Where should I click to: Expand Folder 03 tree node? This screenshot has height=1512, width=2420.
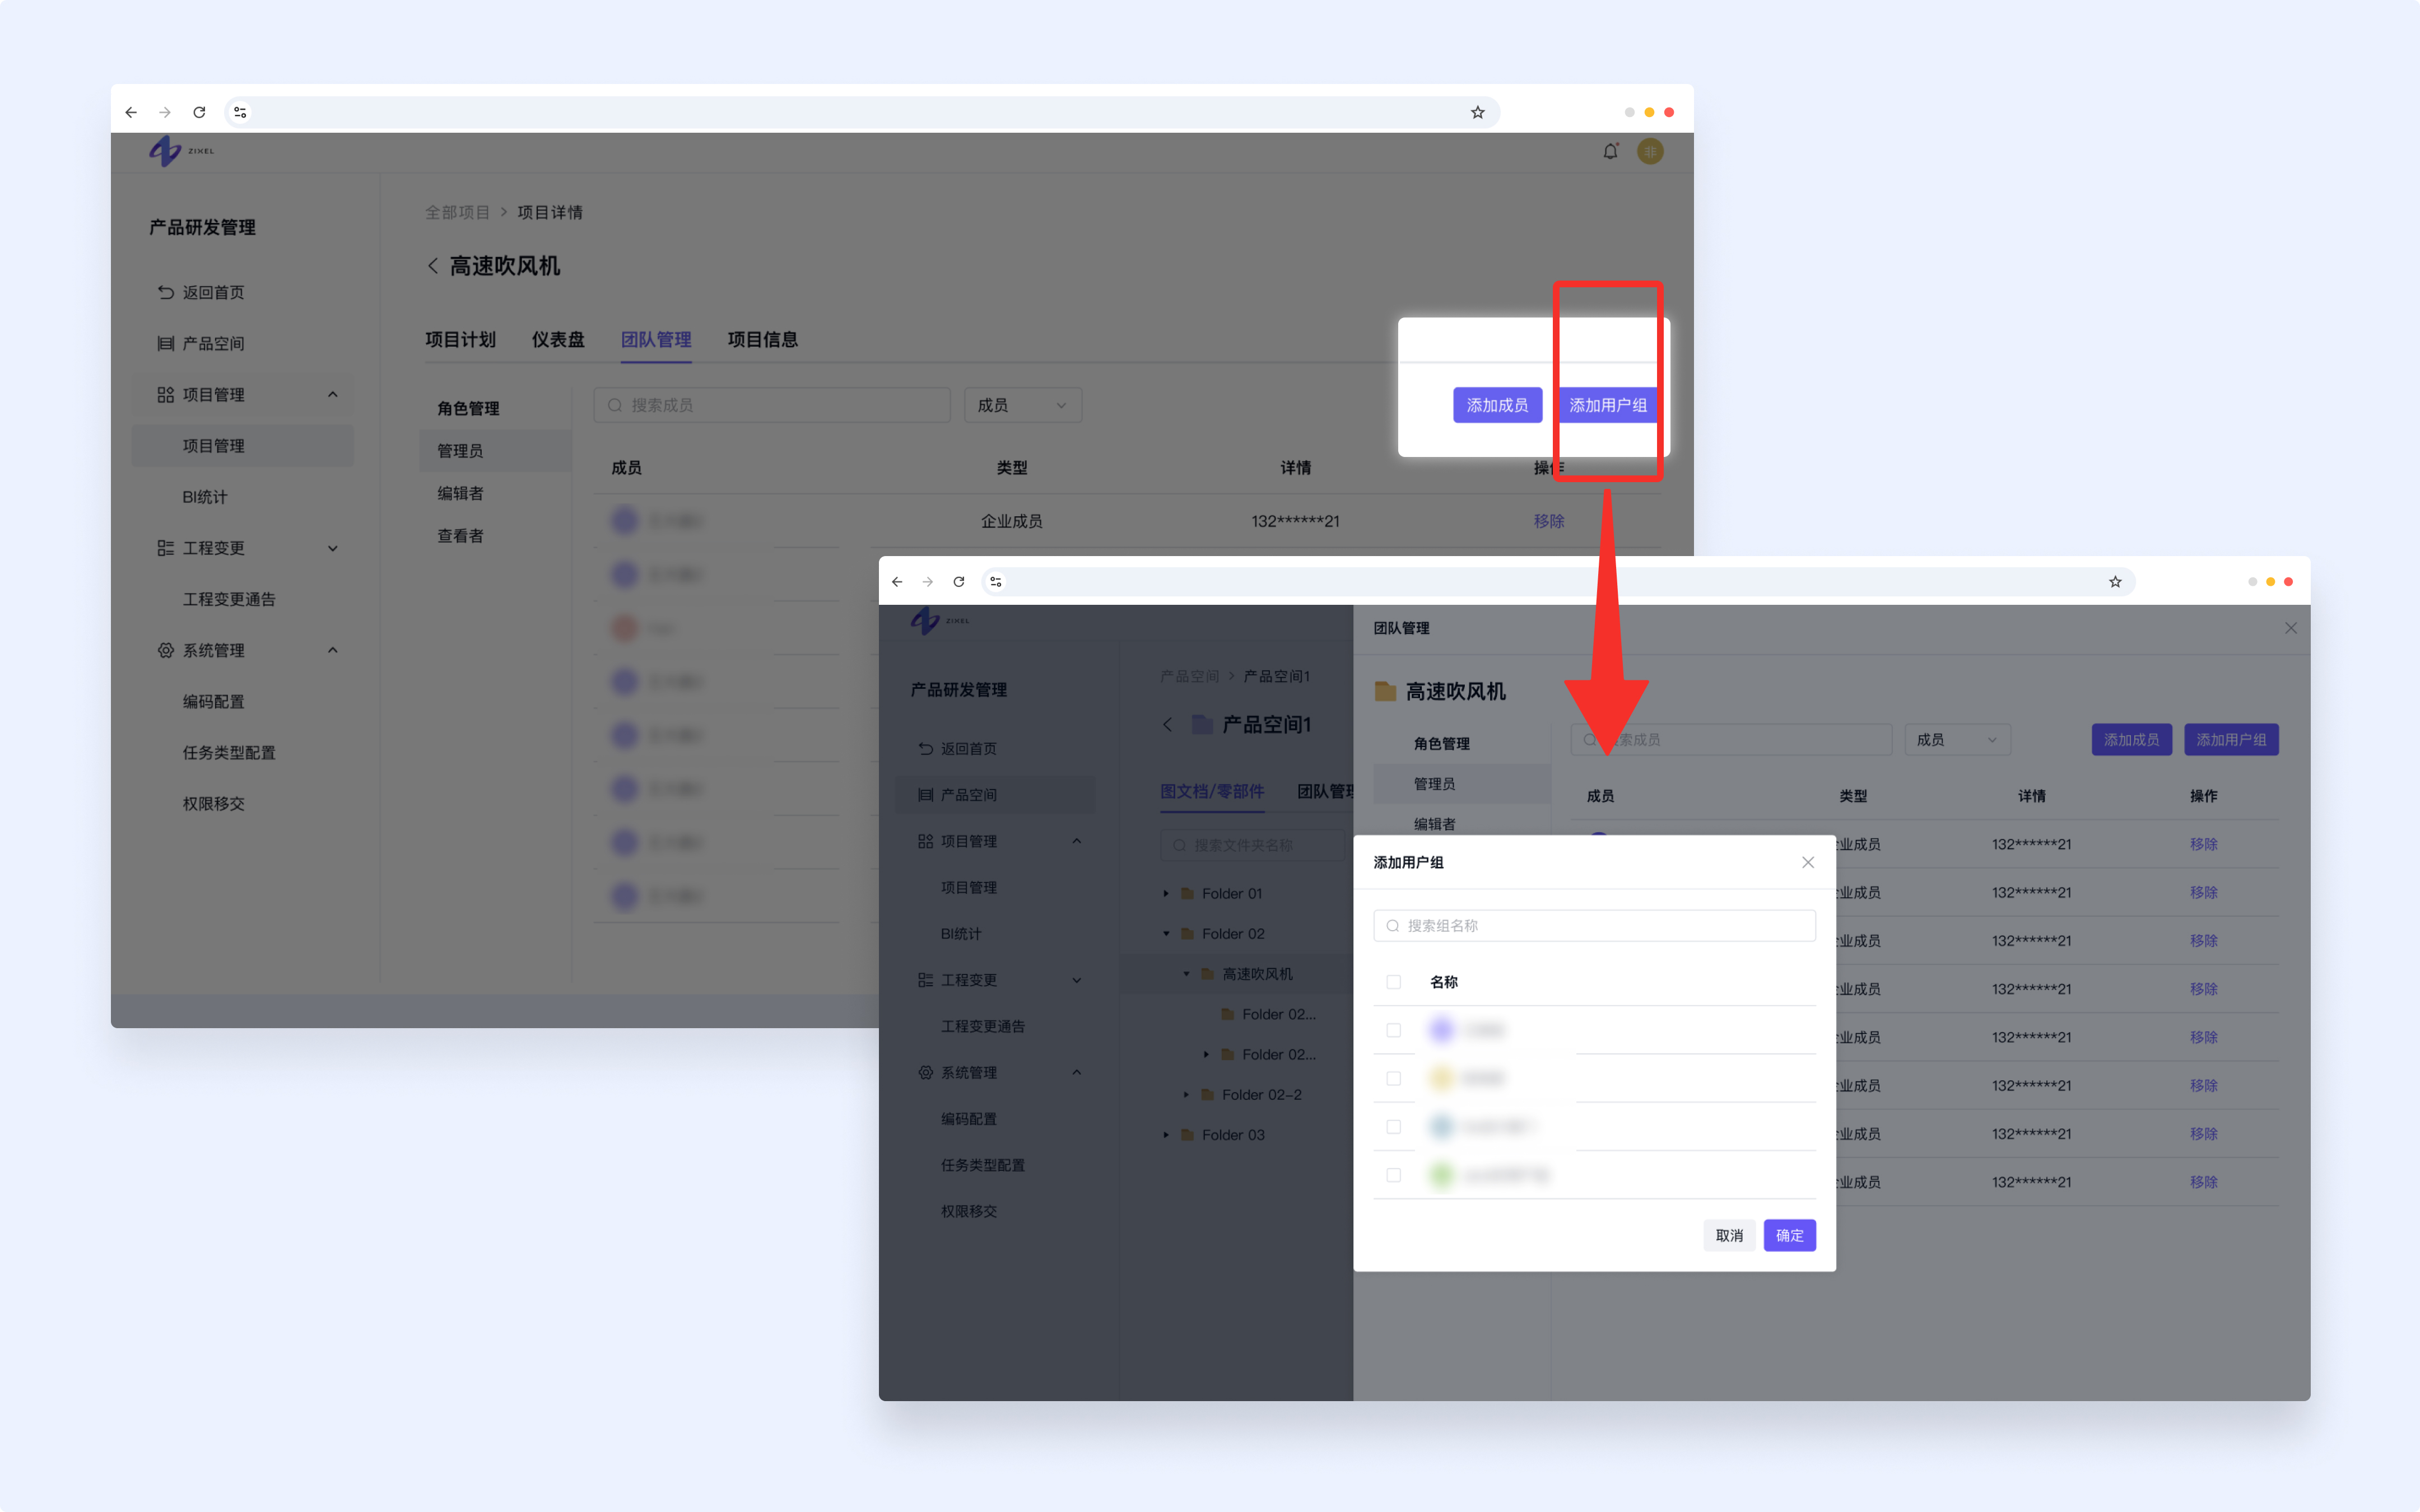click(x=1166, y=1135)
